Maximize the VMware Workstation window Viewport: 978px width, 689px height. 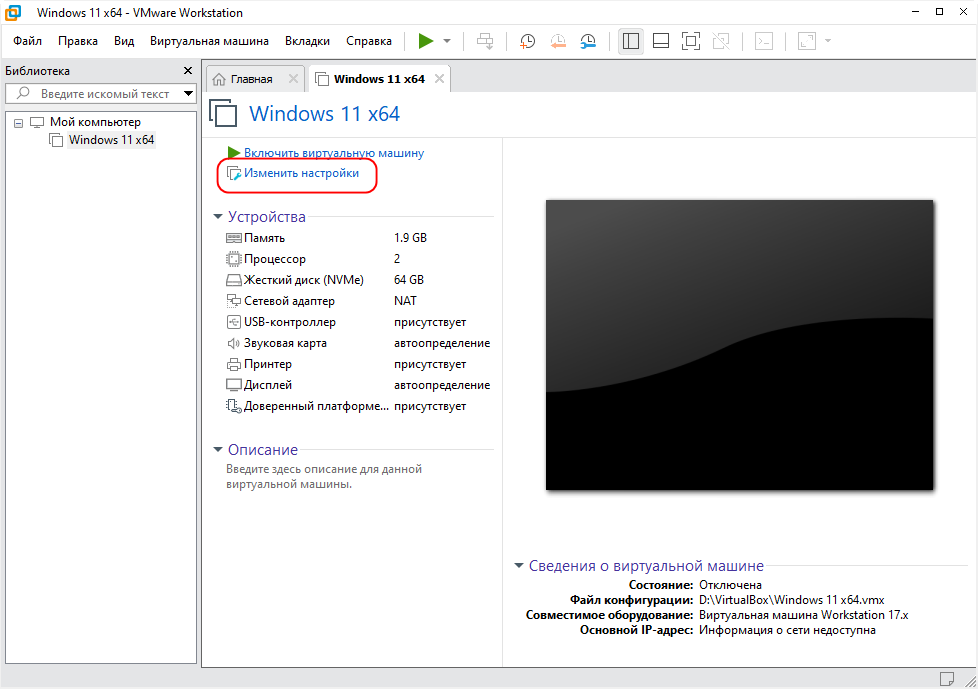click(x=939, y=12)
